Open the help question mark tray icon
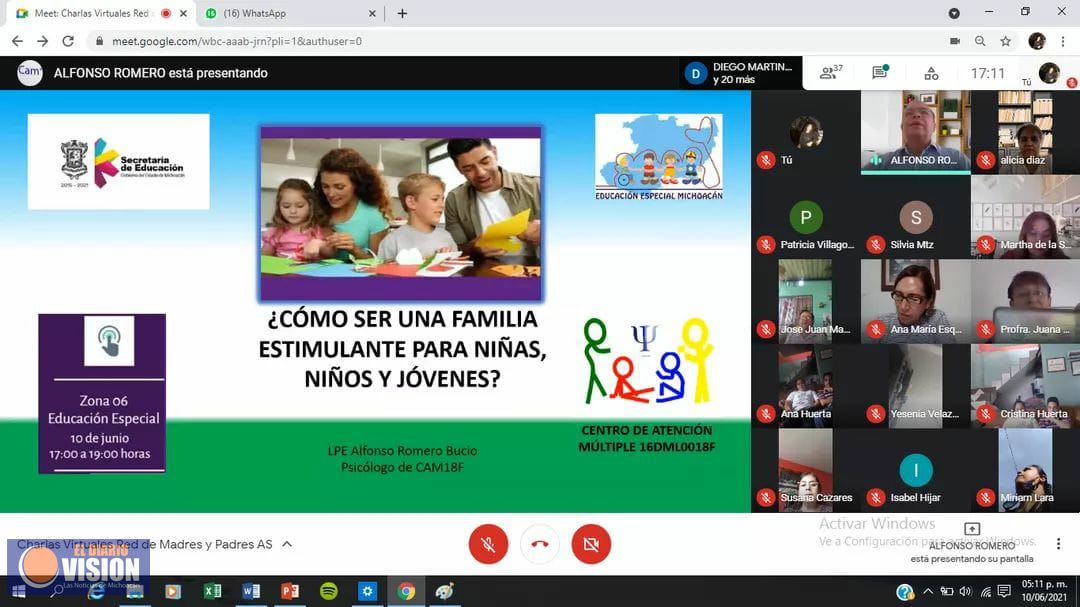This screenshot has width=1080, height=607. [904, 591]
